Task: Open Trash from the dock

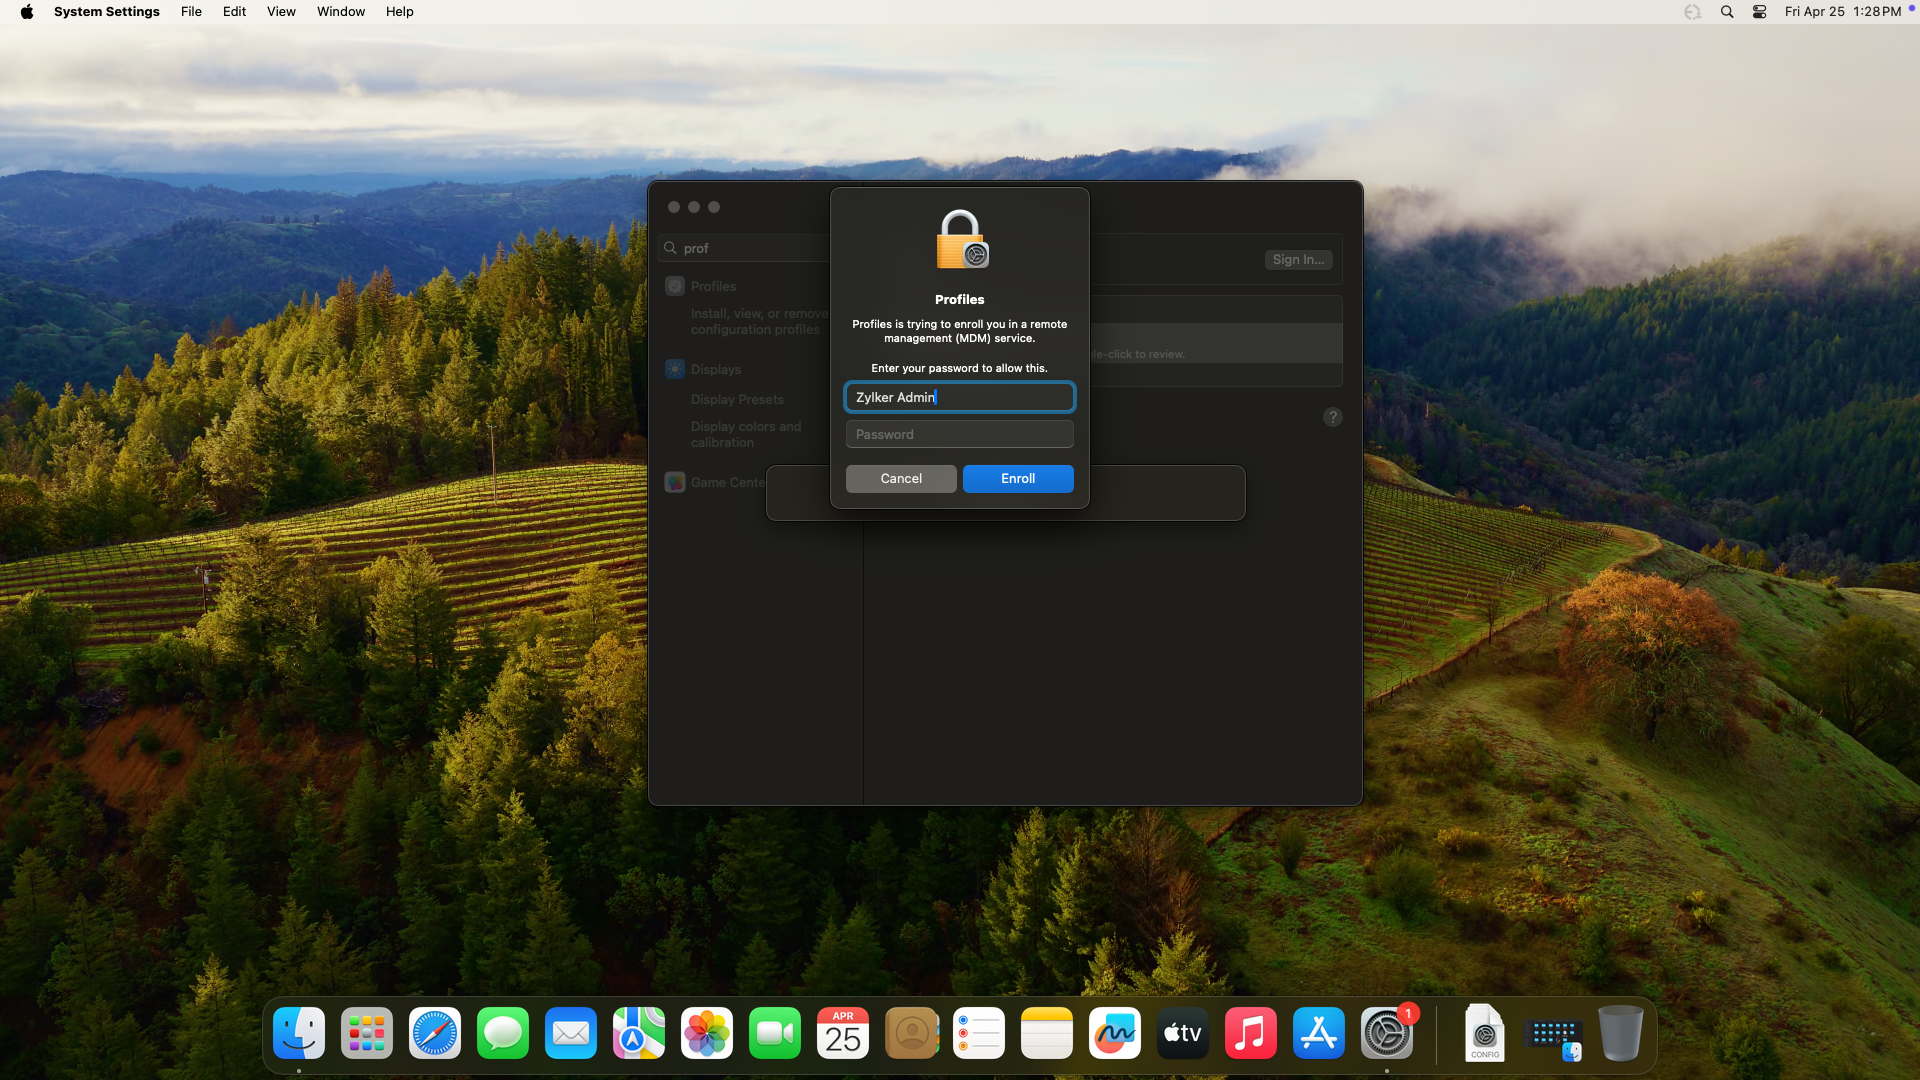Action: 1620,1033
